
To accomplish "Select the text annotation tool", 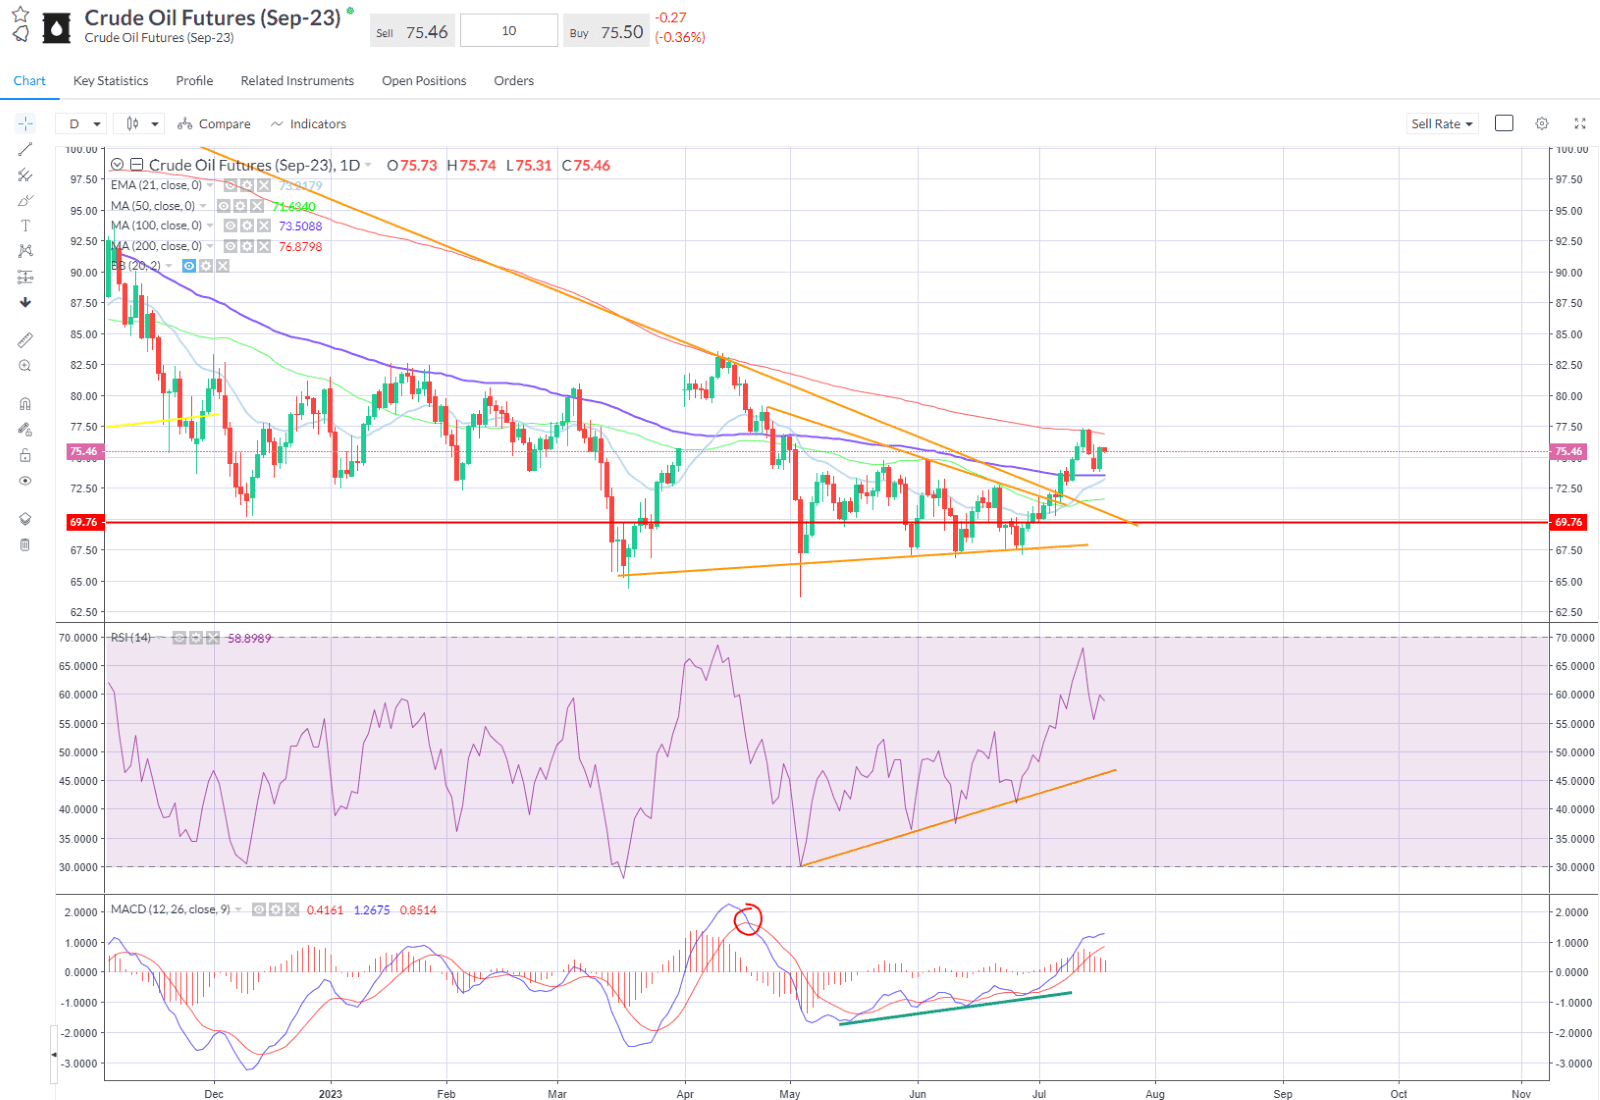I will pos(25,226).
